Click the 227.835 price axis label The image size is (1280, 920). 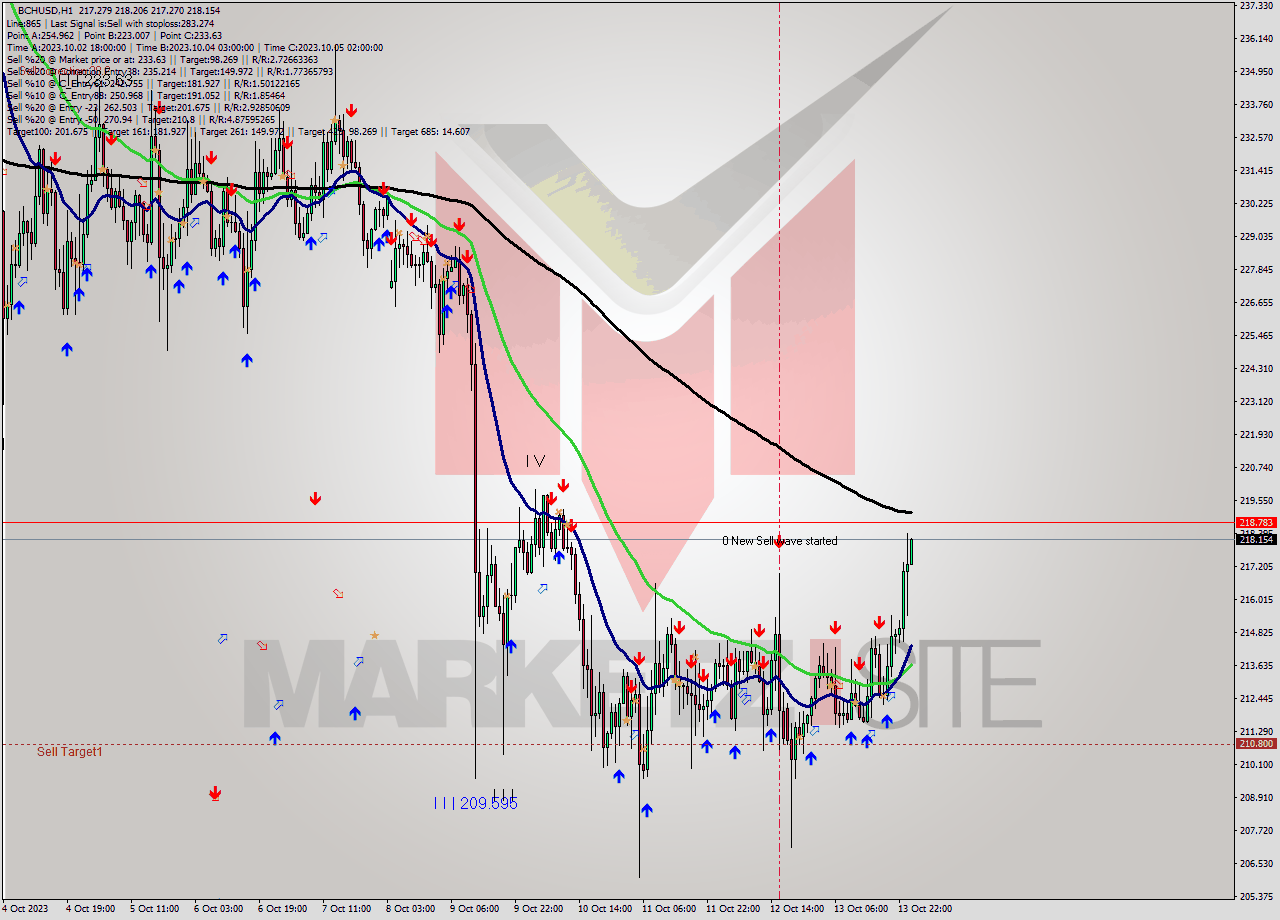pos(1256,270)
